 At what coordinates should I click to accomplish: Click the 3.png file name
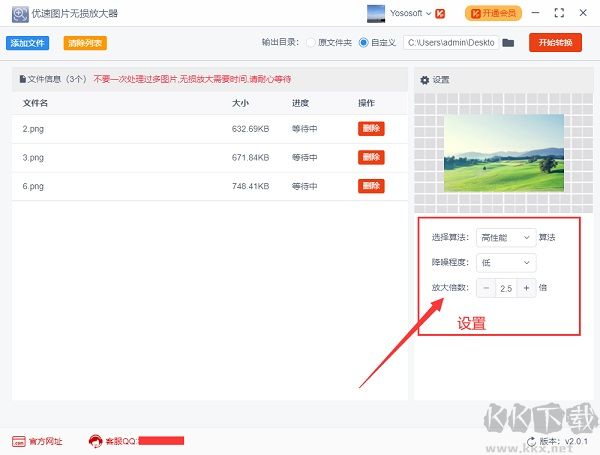click(x=33, y=158)
